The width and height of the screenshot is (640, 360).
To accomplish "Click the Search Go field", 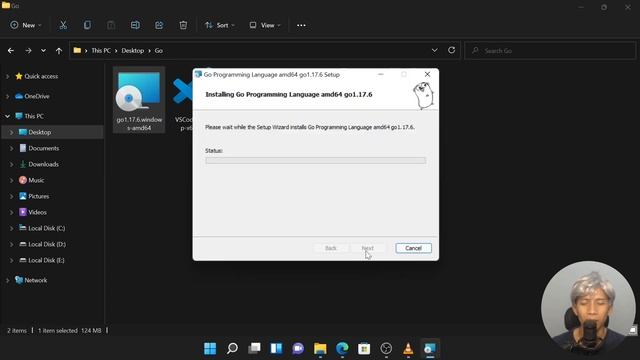I will (x=550, y=51).
